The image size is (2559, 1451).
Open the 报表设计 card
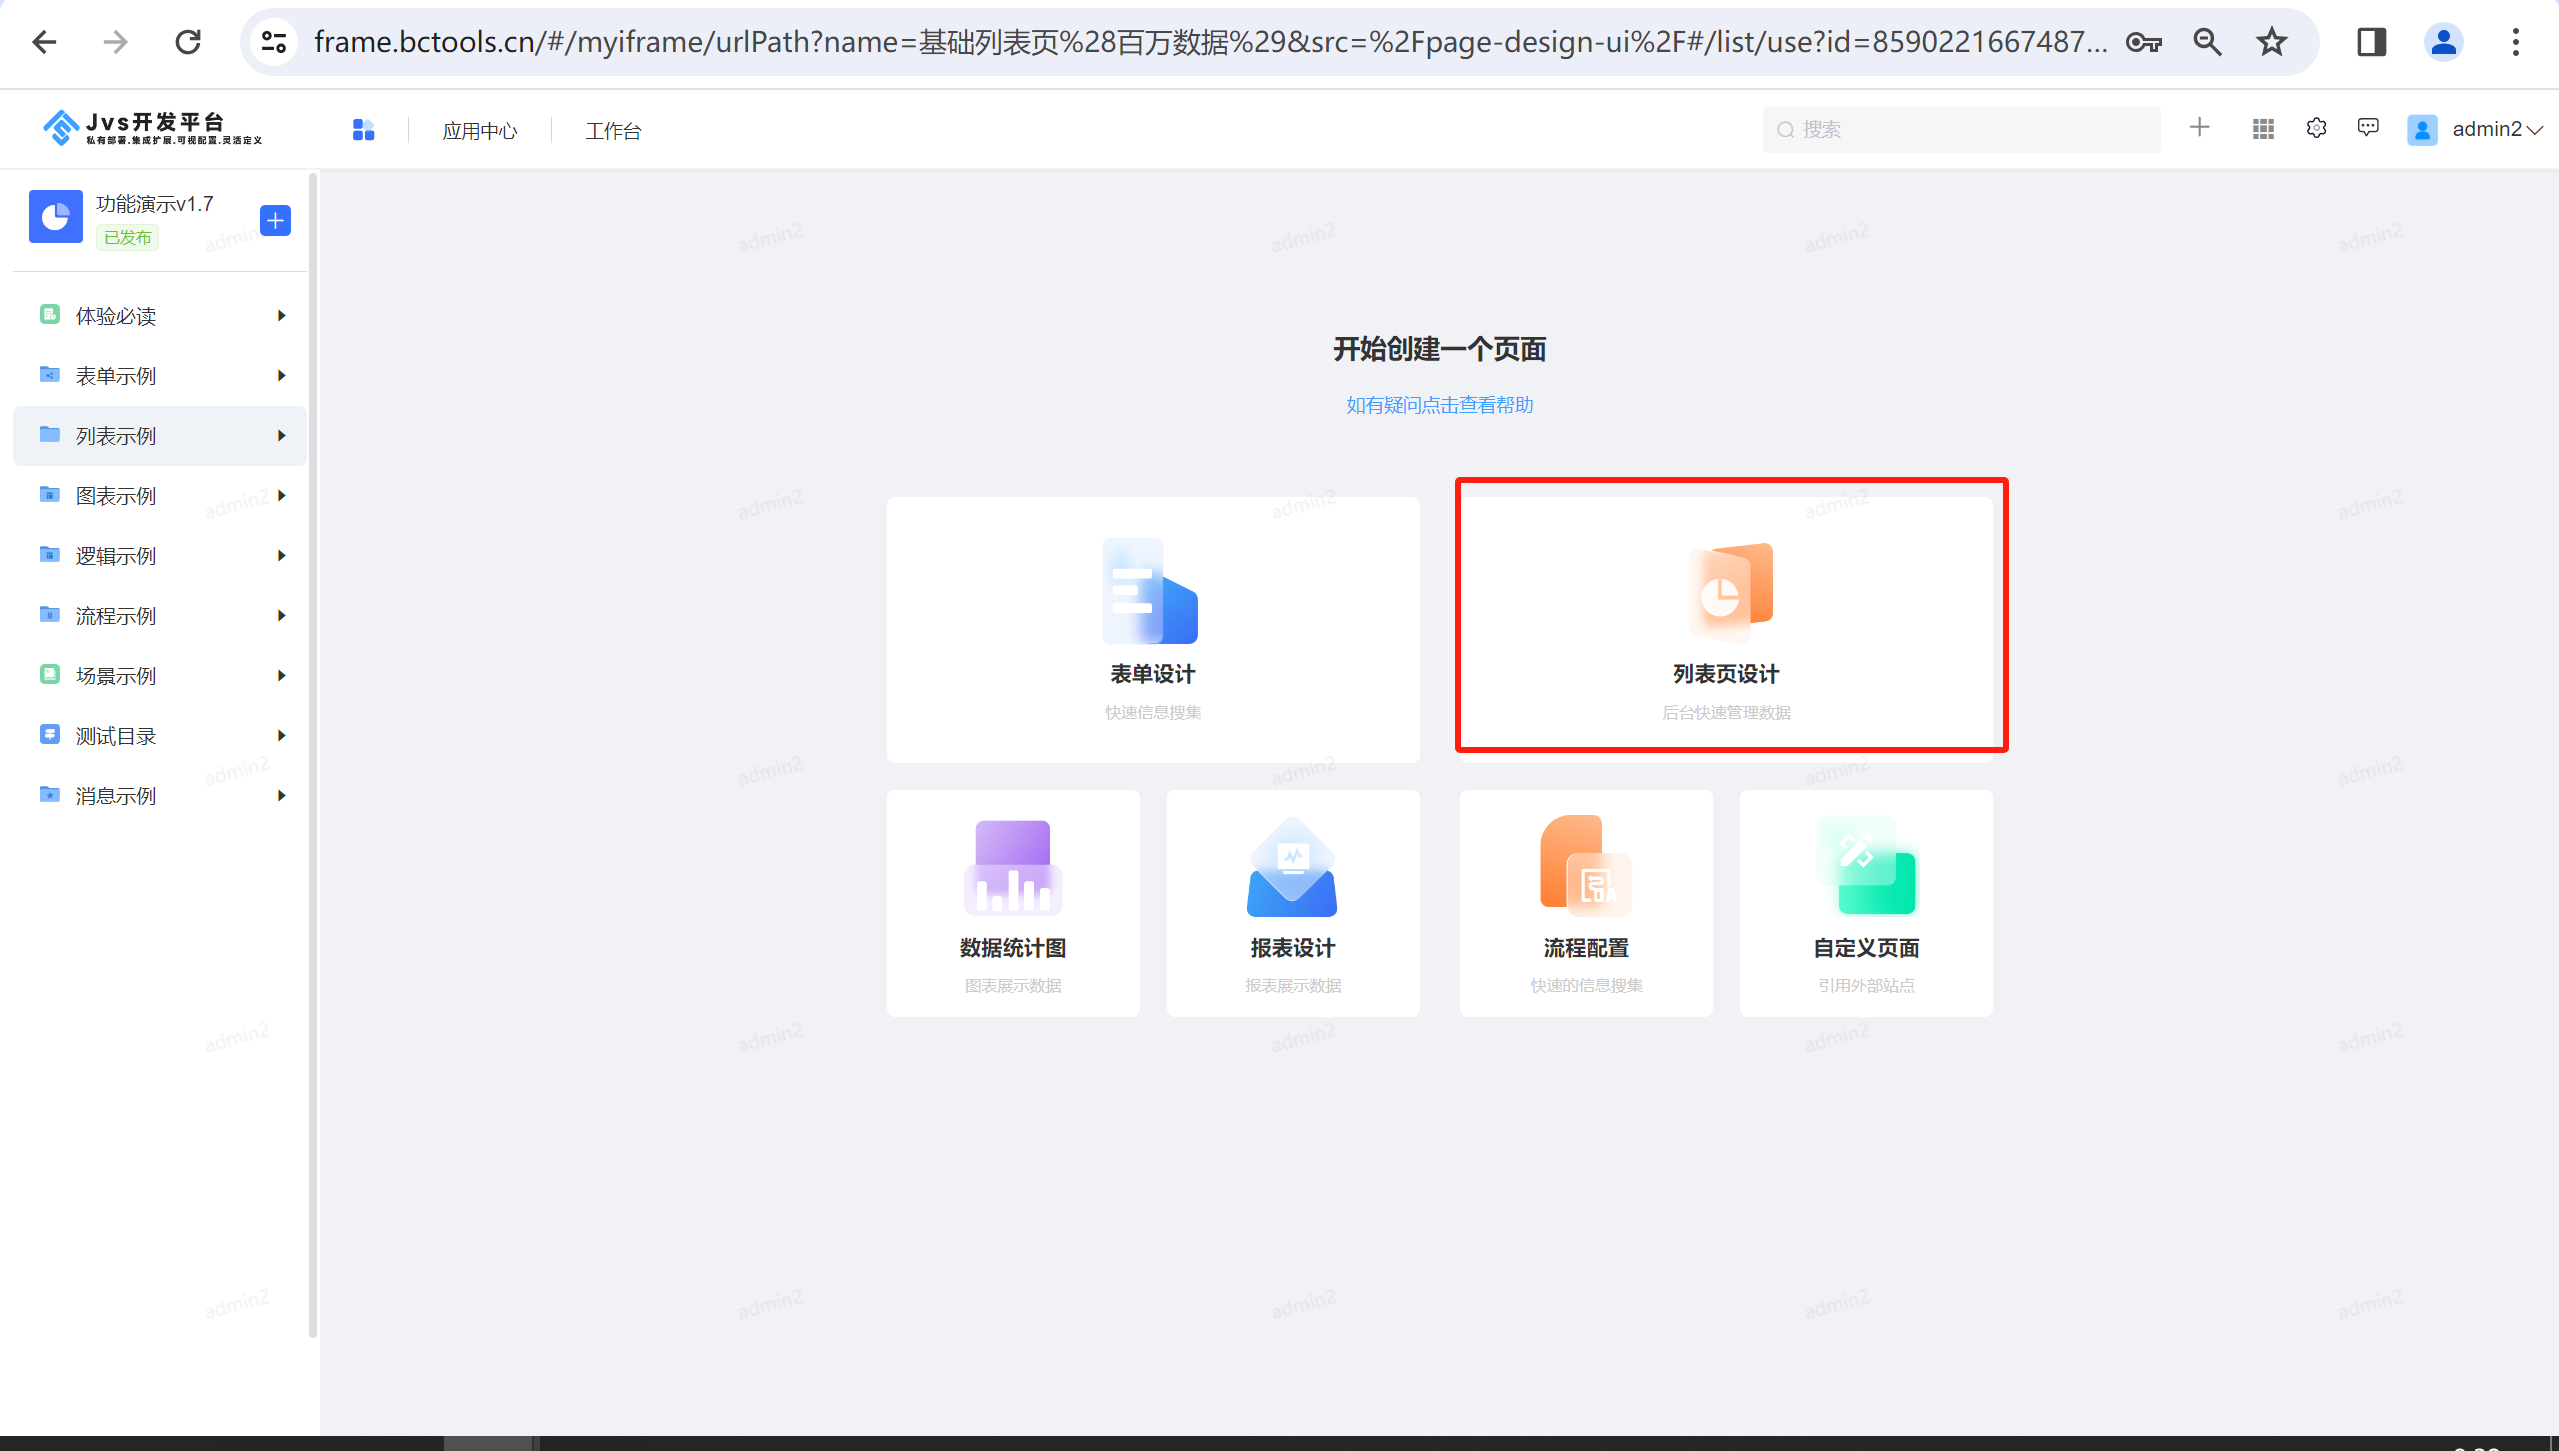pos(1292,903)
